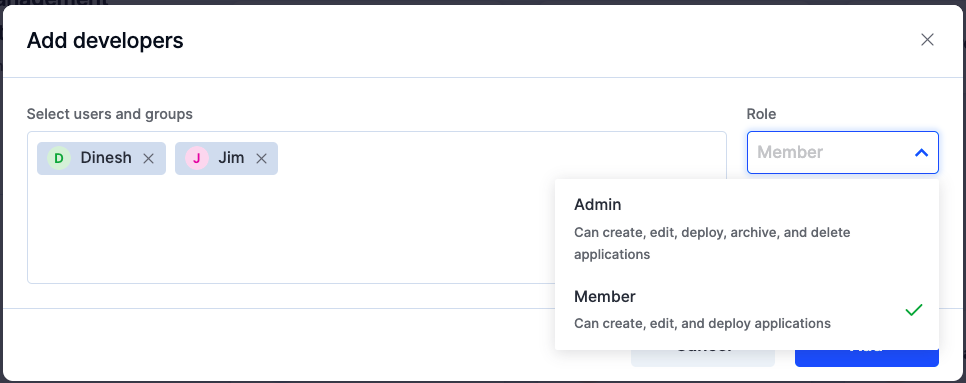Click the partially hidden Cancel button

(x=702, y=358)
